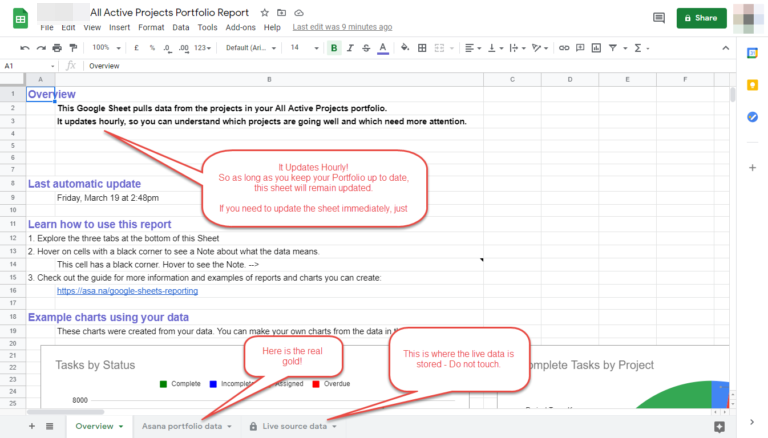The width and height of the screenshot is (768, 438).
Task: Click the green Share button
Action: [701, 18]
